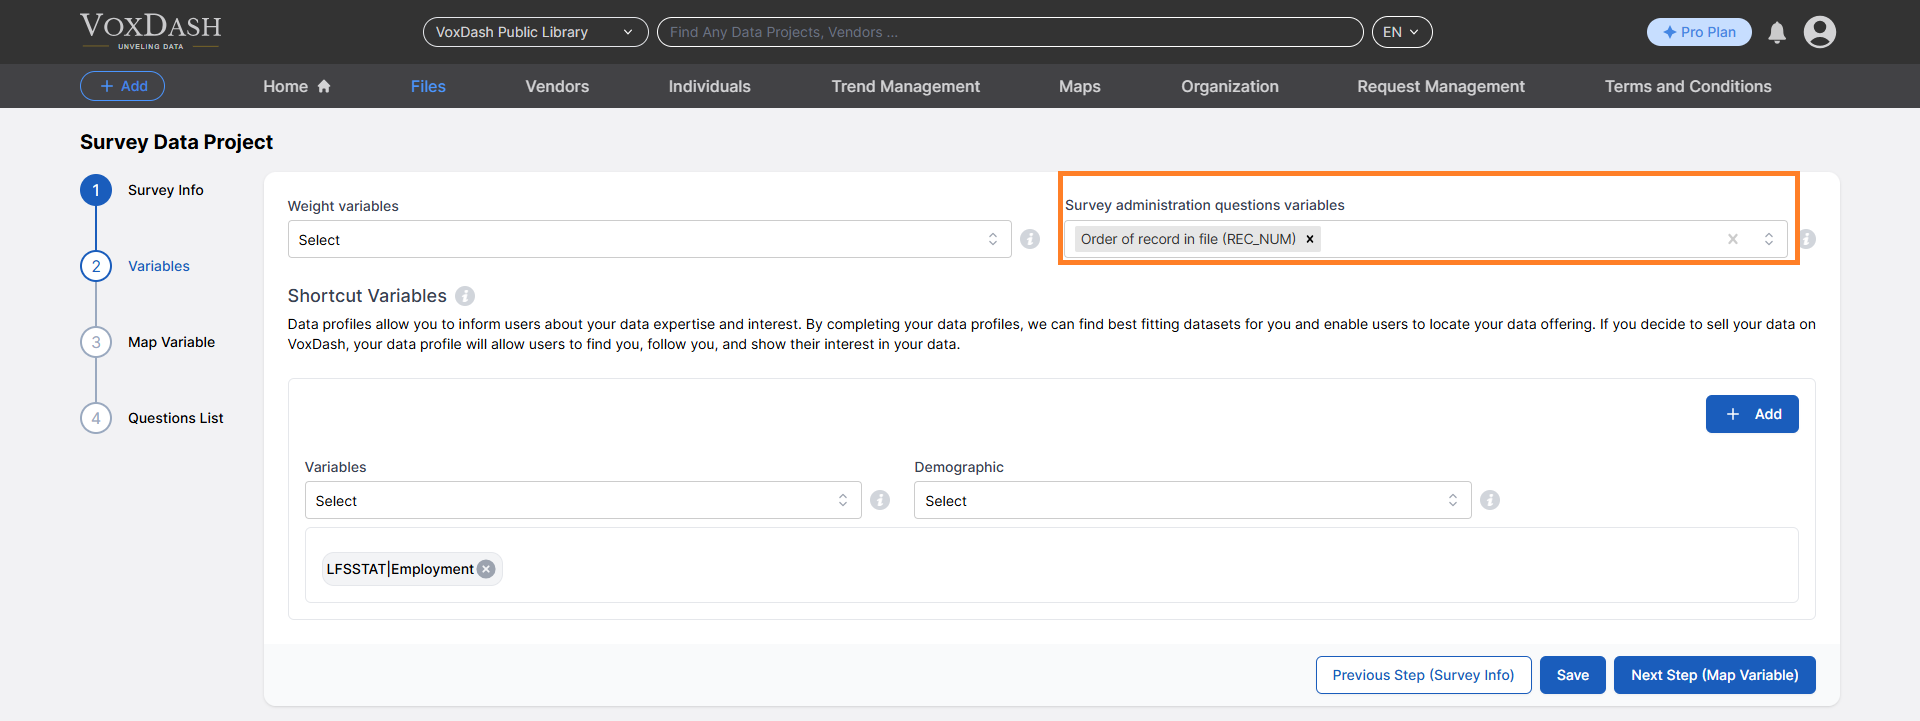Open the Organization menu
The height and width of the screenshot is (721, 1920).
point(1230,86)
